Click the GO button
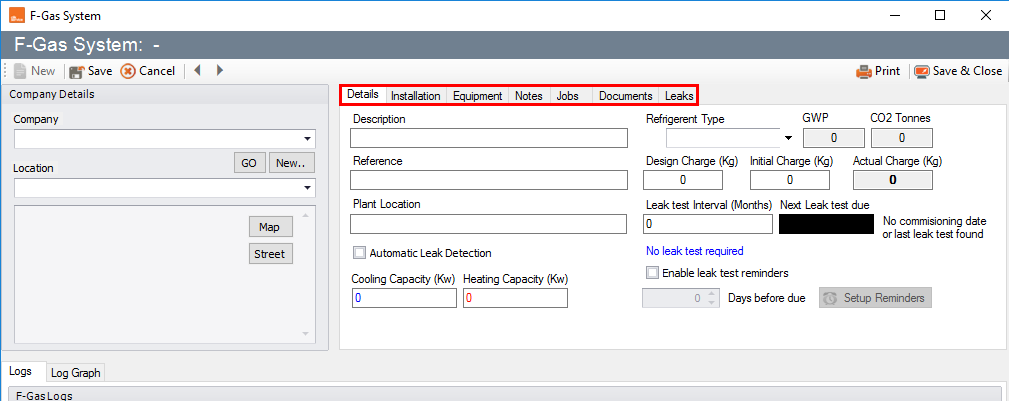 click(x=249, y=163)
